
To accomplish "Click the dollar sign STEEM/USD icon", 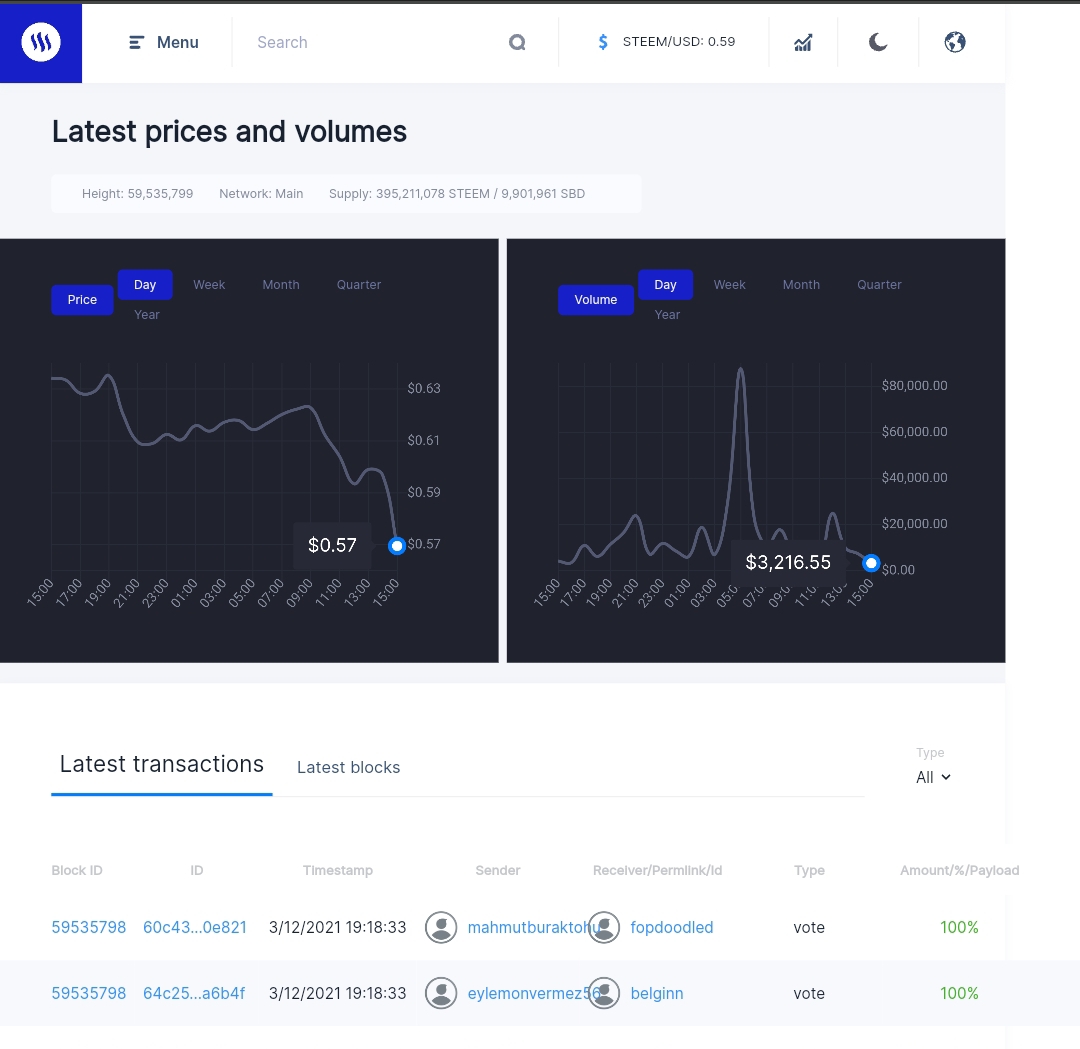I will click(x=603, y=42).
